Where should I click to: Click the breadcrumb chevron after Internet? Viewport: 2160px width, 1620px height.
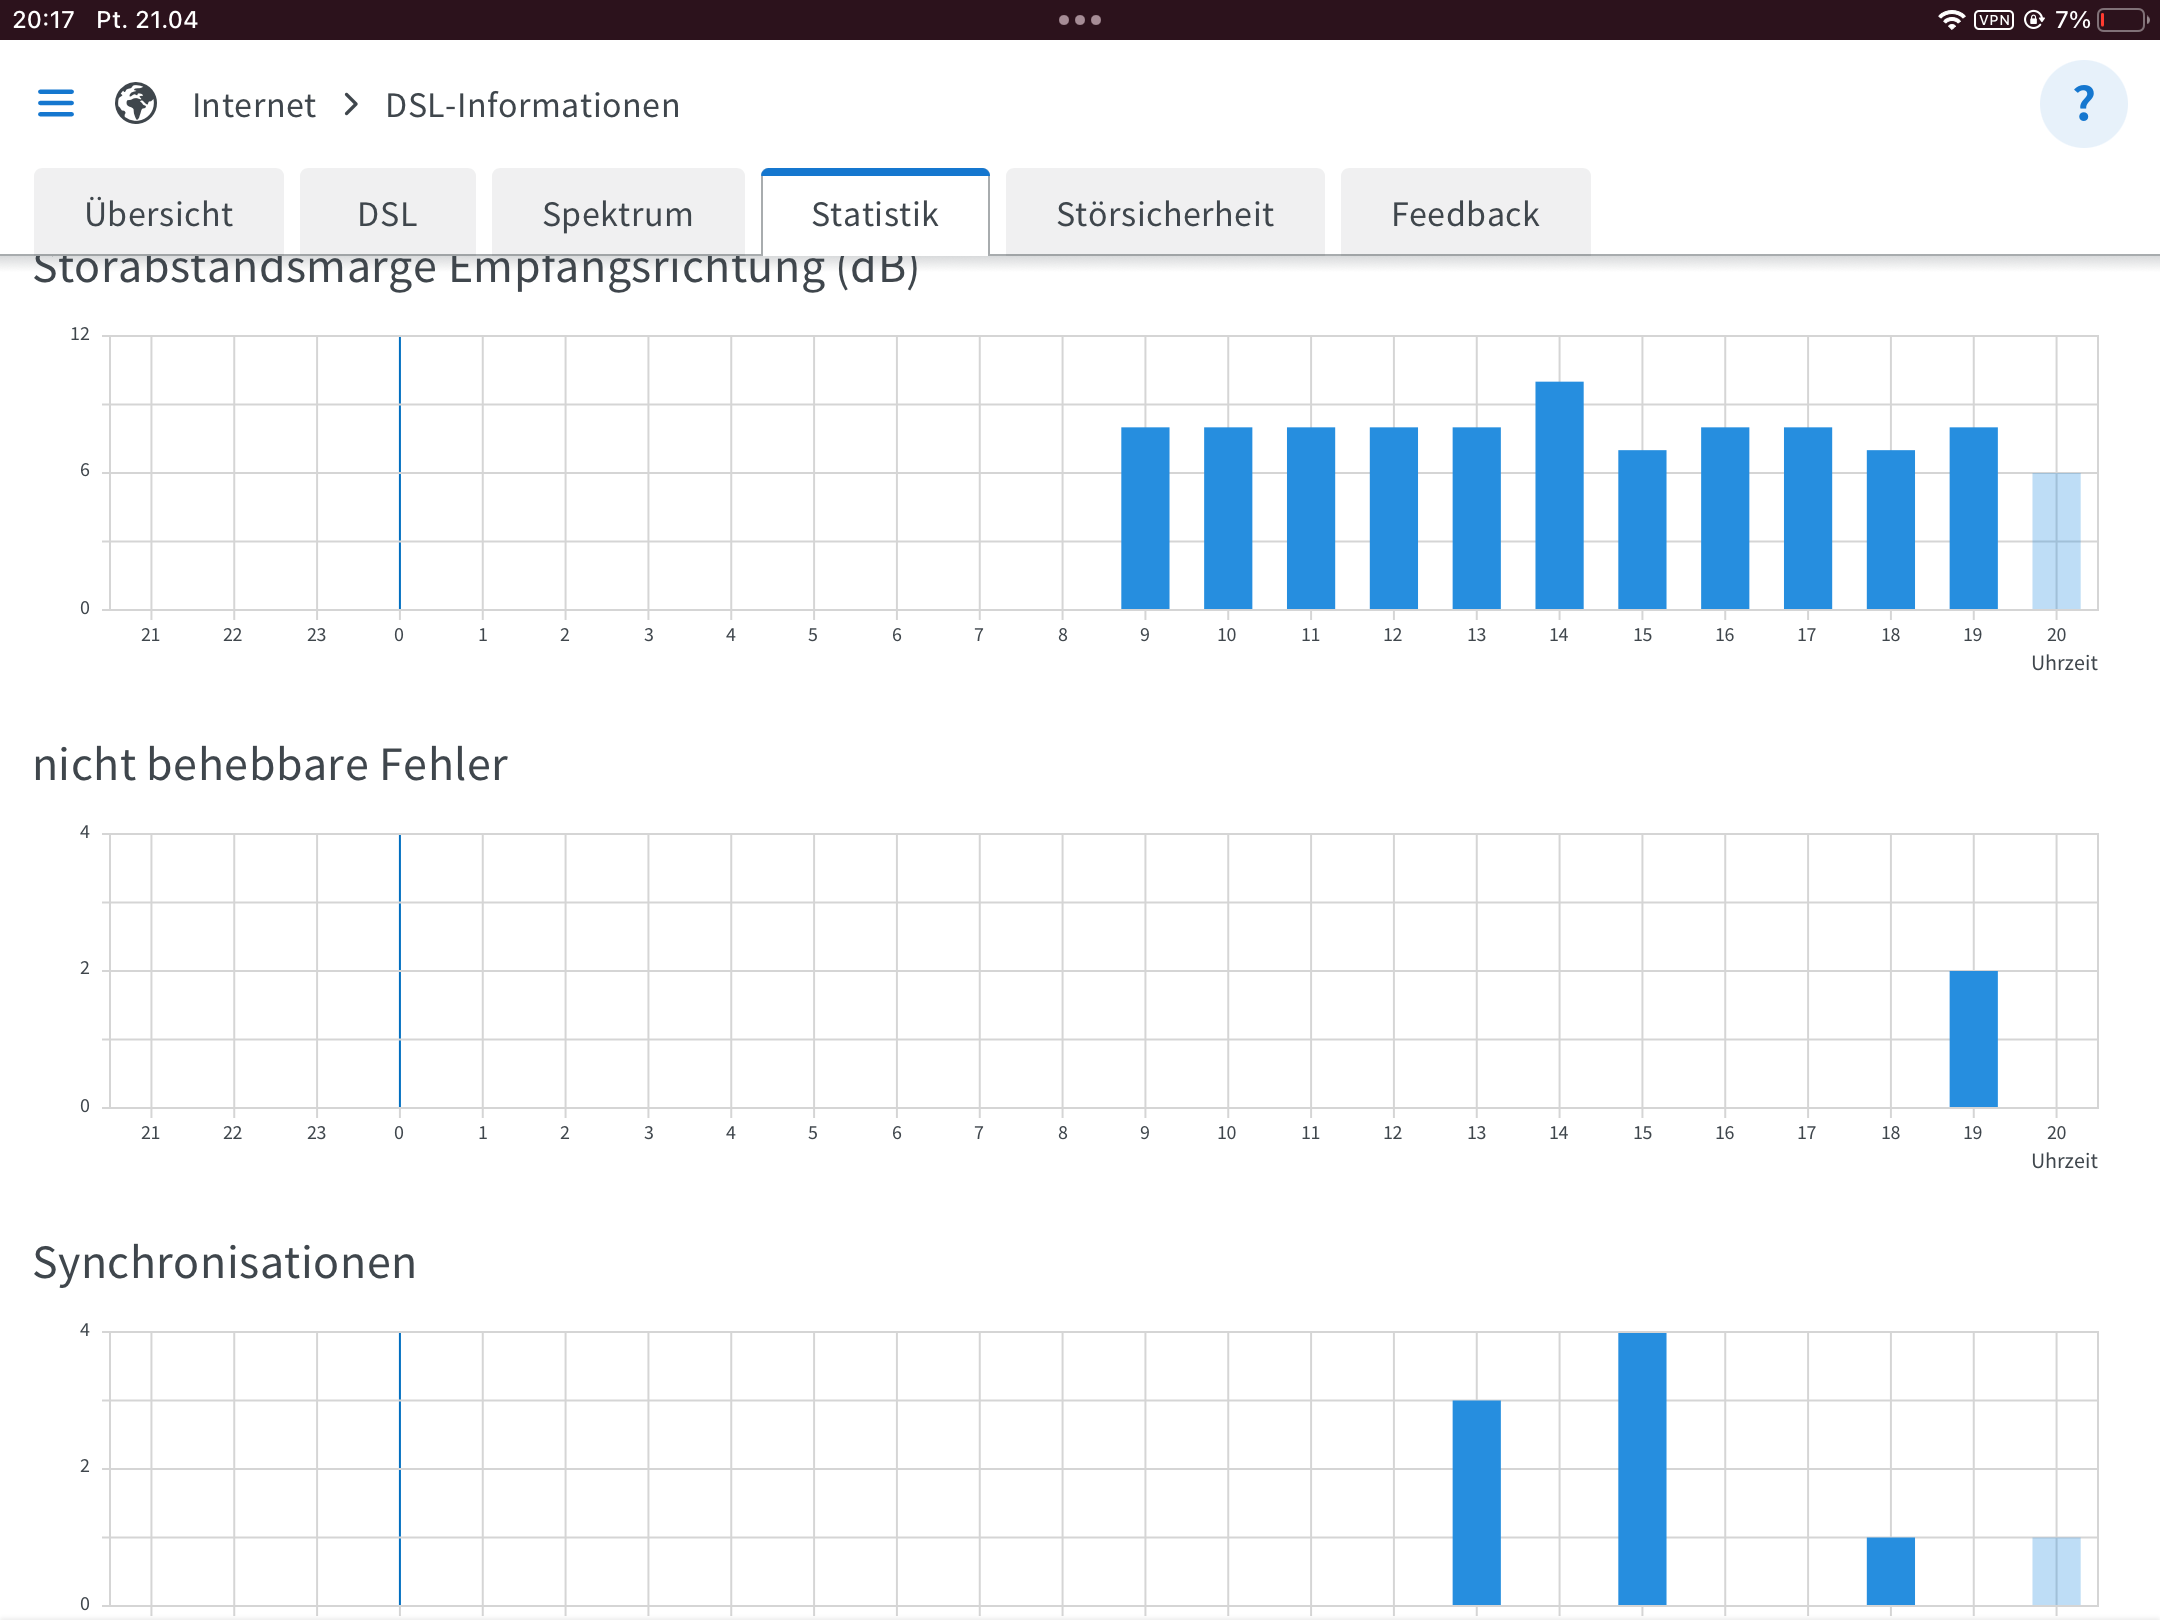(351, 104)
